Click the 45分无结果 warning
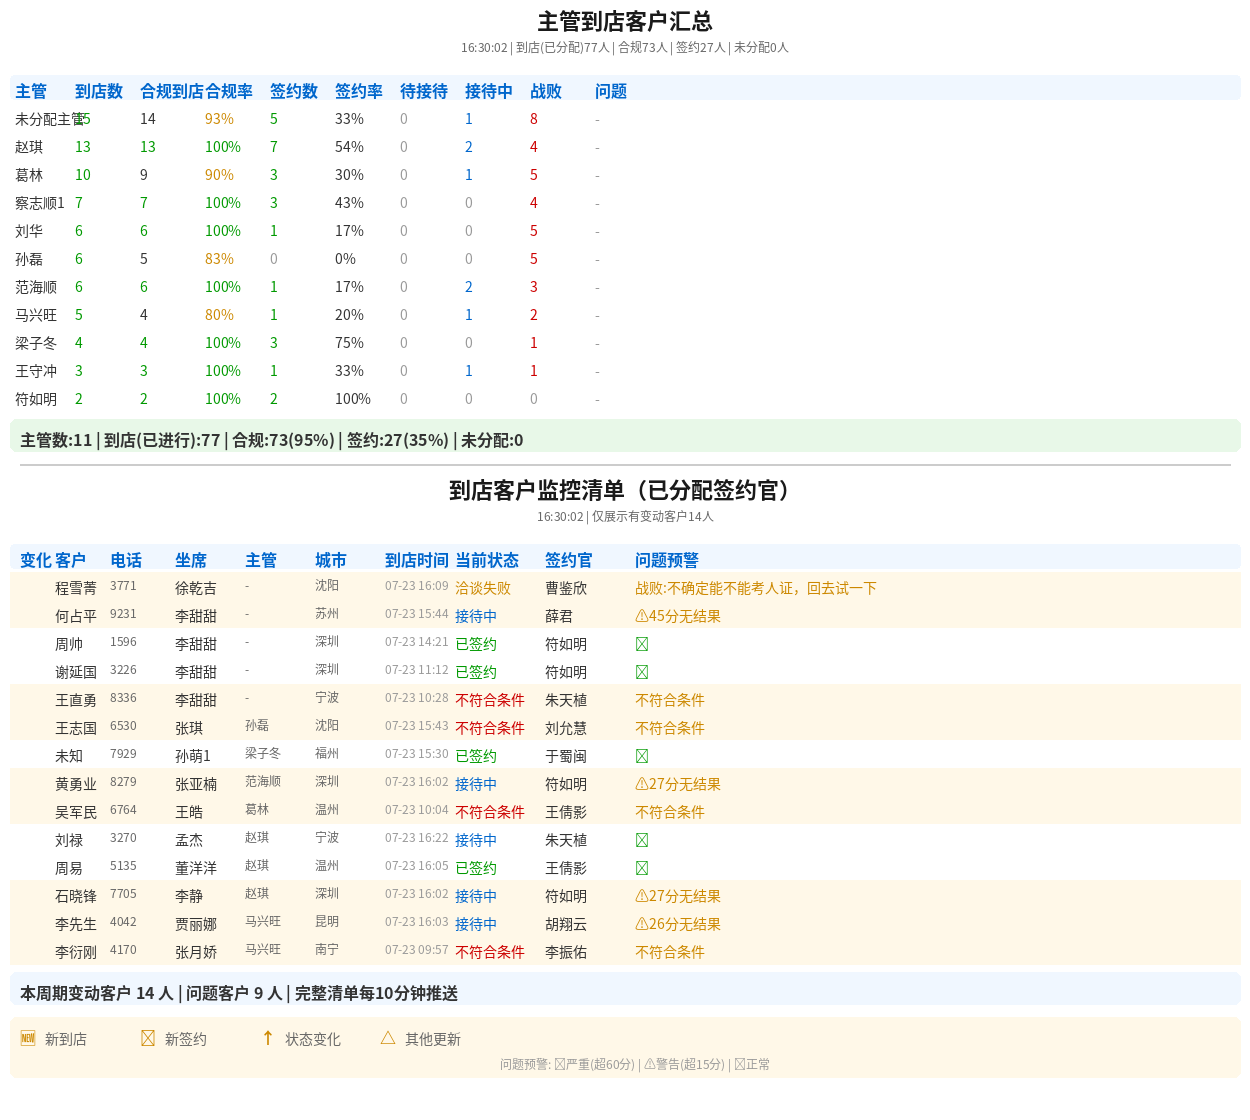 [x=678, y=616]
